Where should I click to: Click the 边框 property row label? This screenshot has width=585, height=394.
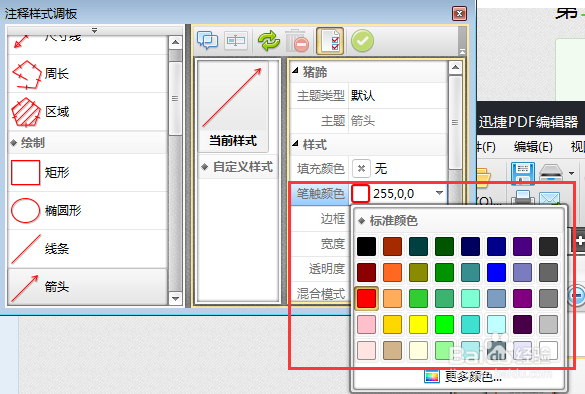(333, 219)
